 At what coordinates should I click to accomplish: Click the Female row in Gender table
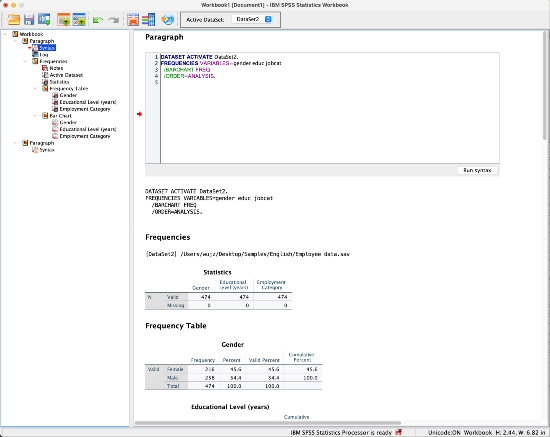click(x=233, y=369)
